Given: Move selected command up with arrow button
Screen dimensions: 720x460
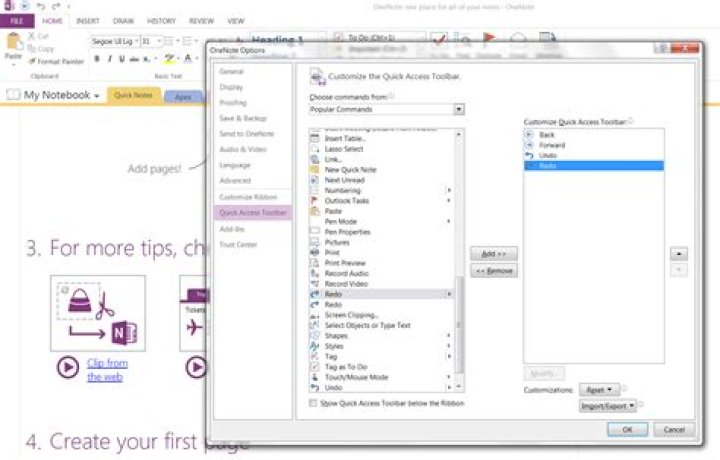Looking at the screenshot, I should pos(679,253).
